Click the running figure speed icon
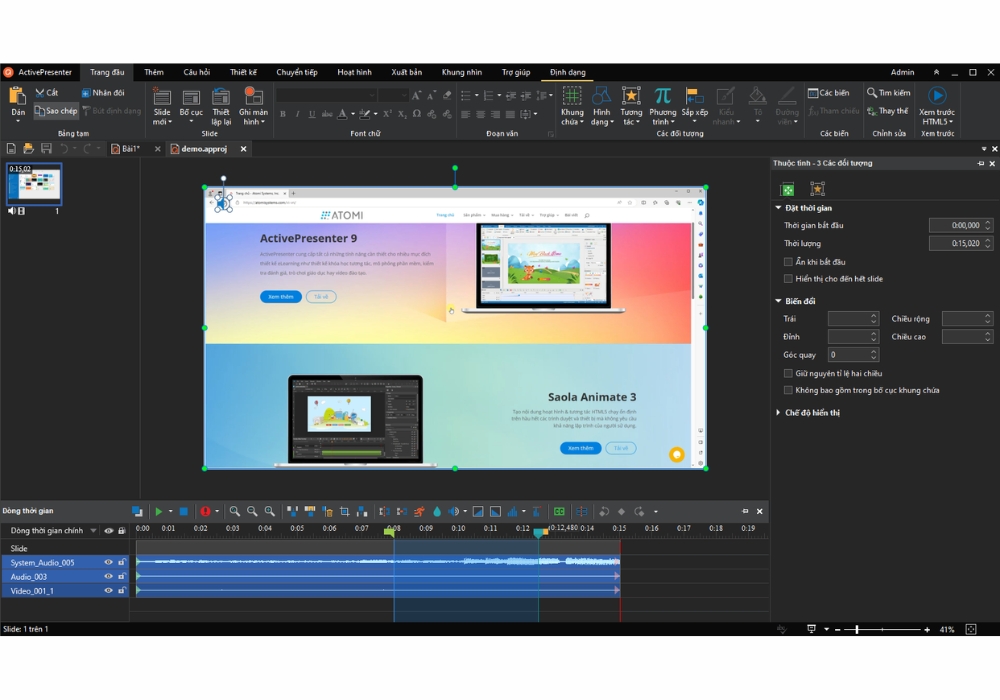The width and height of the screenshot is (1000, 700). coord(419,511)
